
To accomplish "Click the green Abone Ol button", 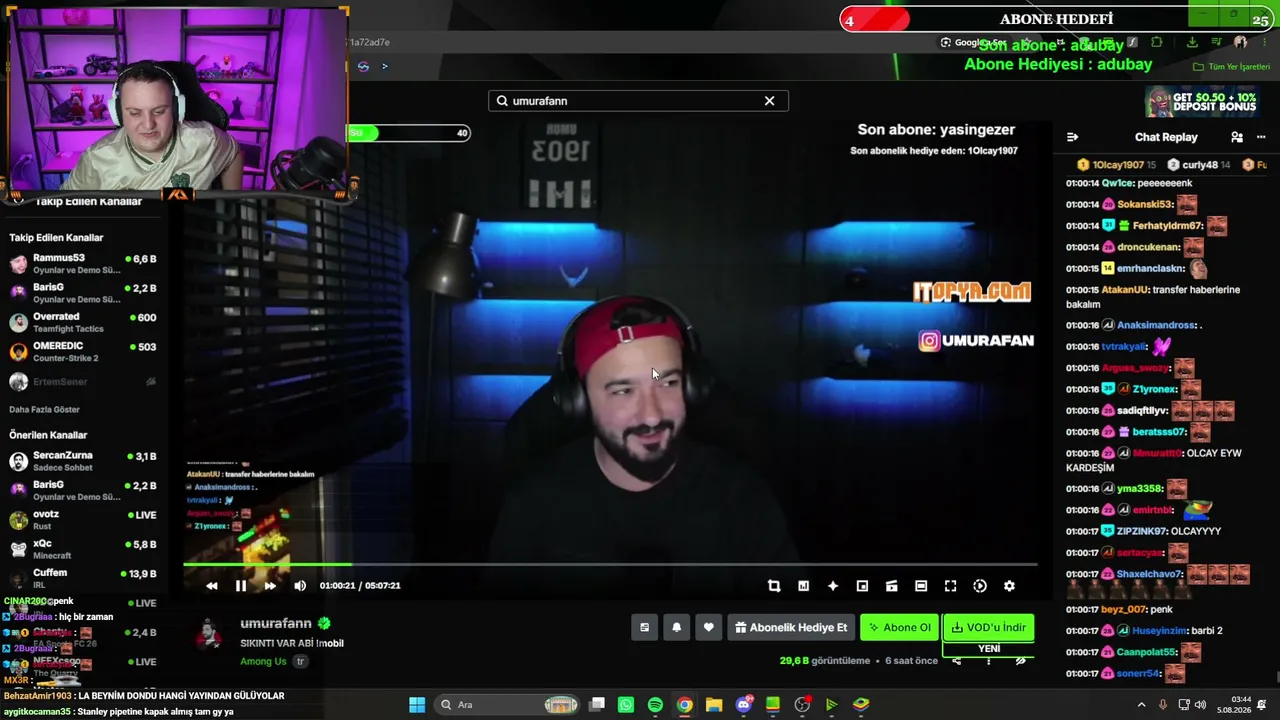I will (899, 628).
